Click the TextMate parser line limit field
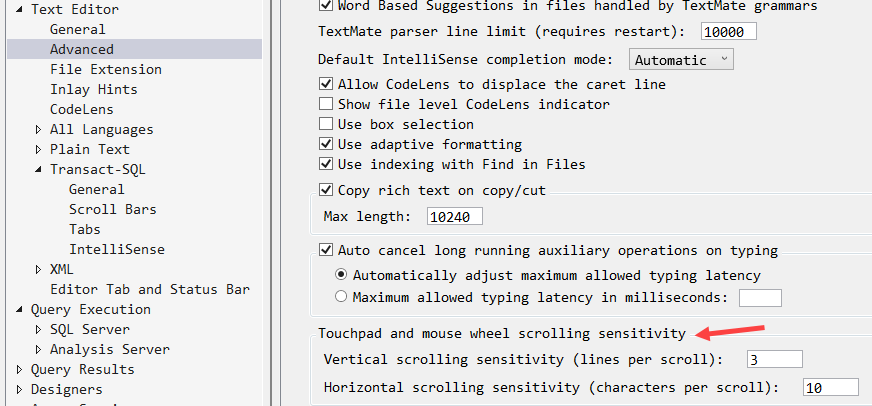The image size is (872, 406). (728, 31)
